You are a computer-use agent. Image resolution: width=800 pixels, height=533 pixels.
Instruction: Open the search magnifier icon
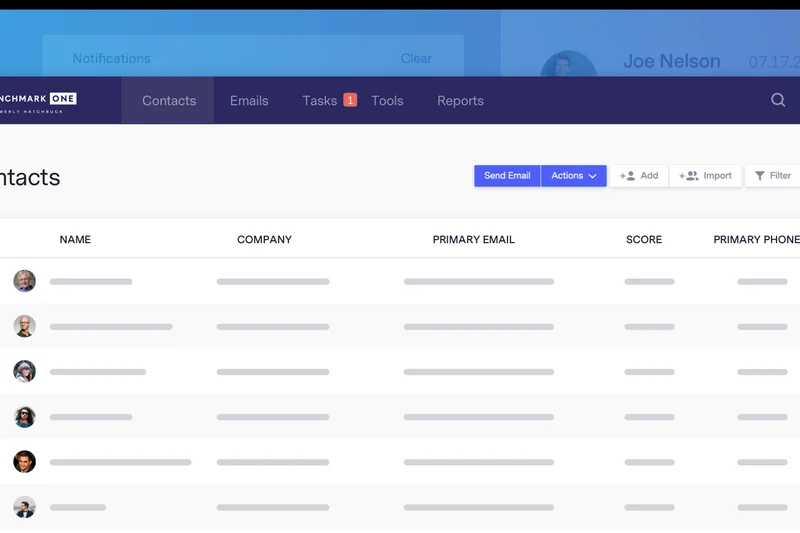(778, 100)
